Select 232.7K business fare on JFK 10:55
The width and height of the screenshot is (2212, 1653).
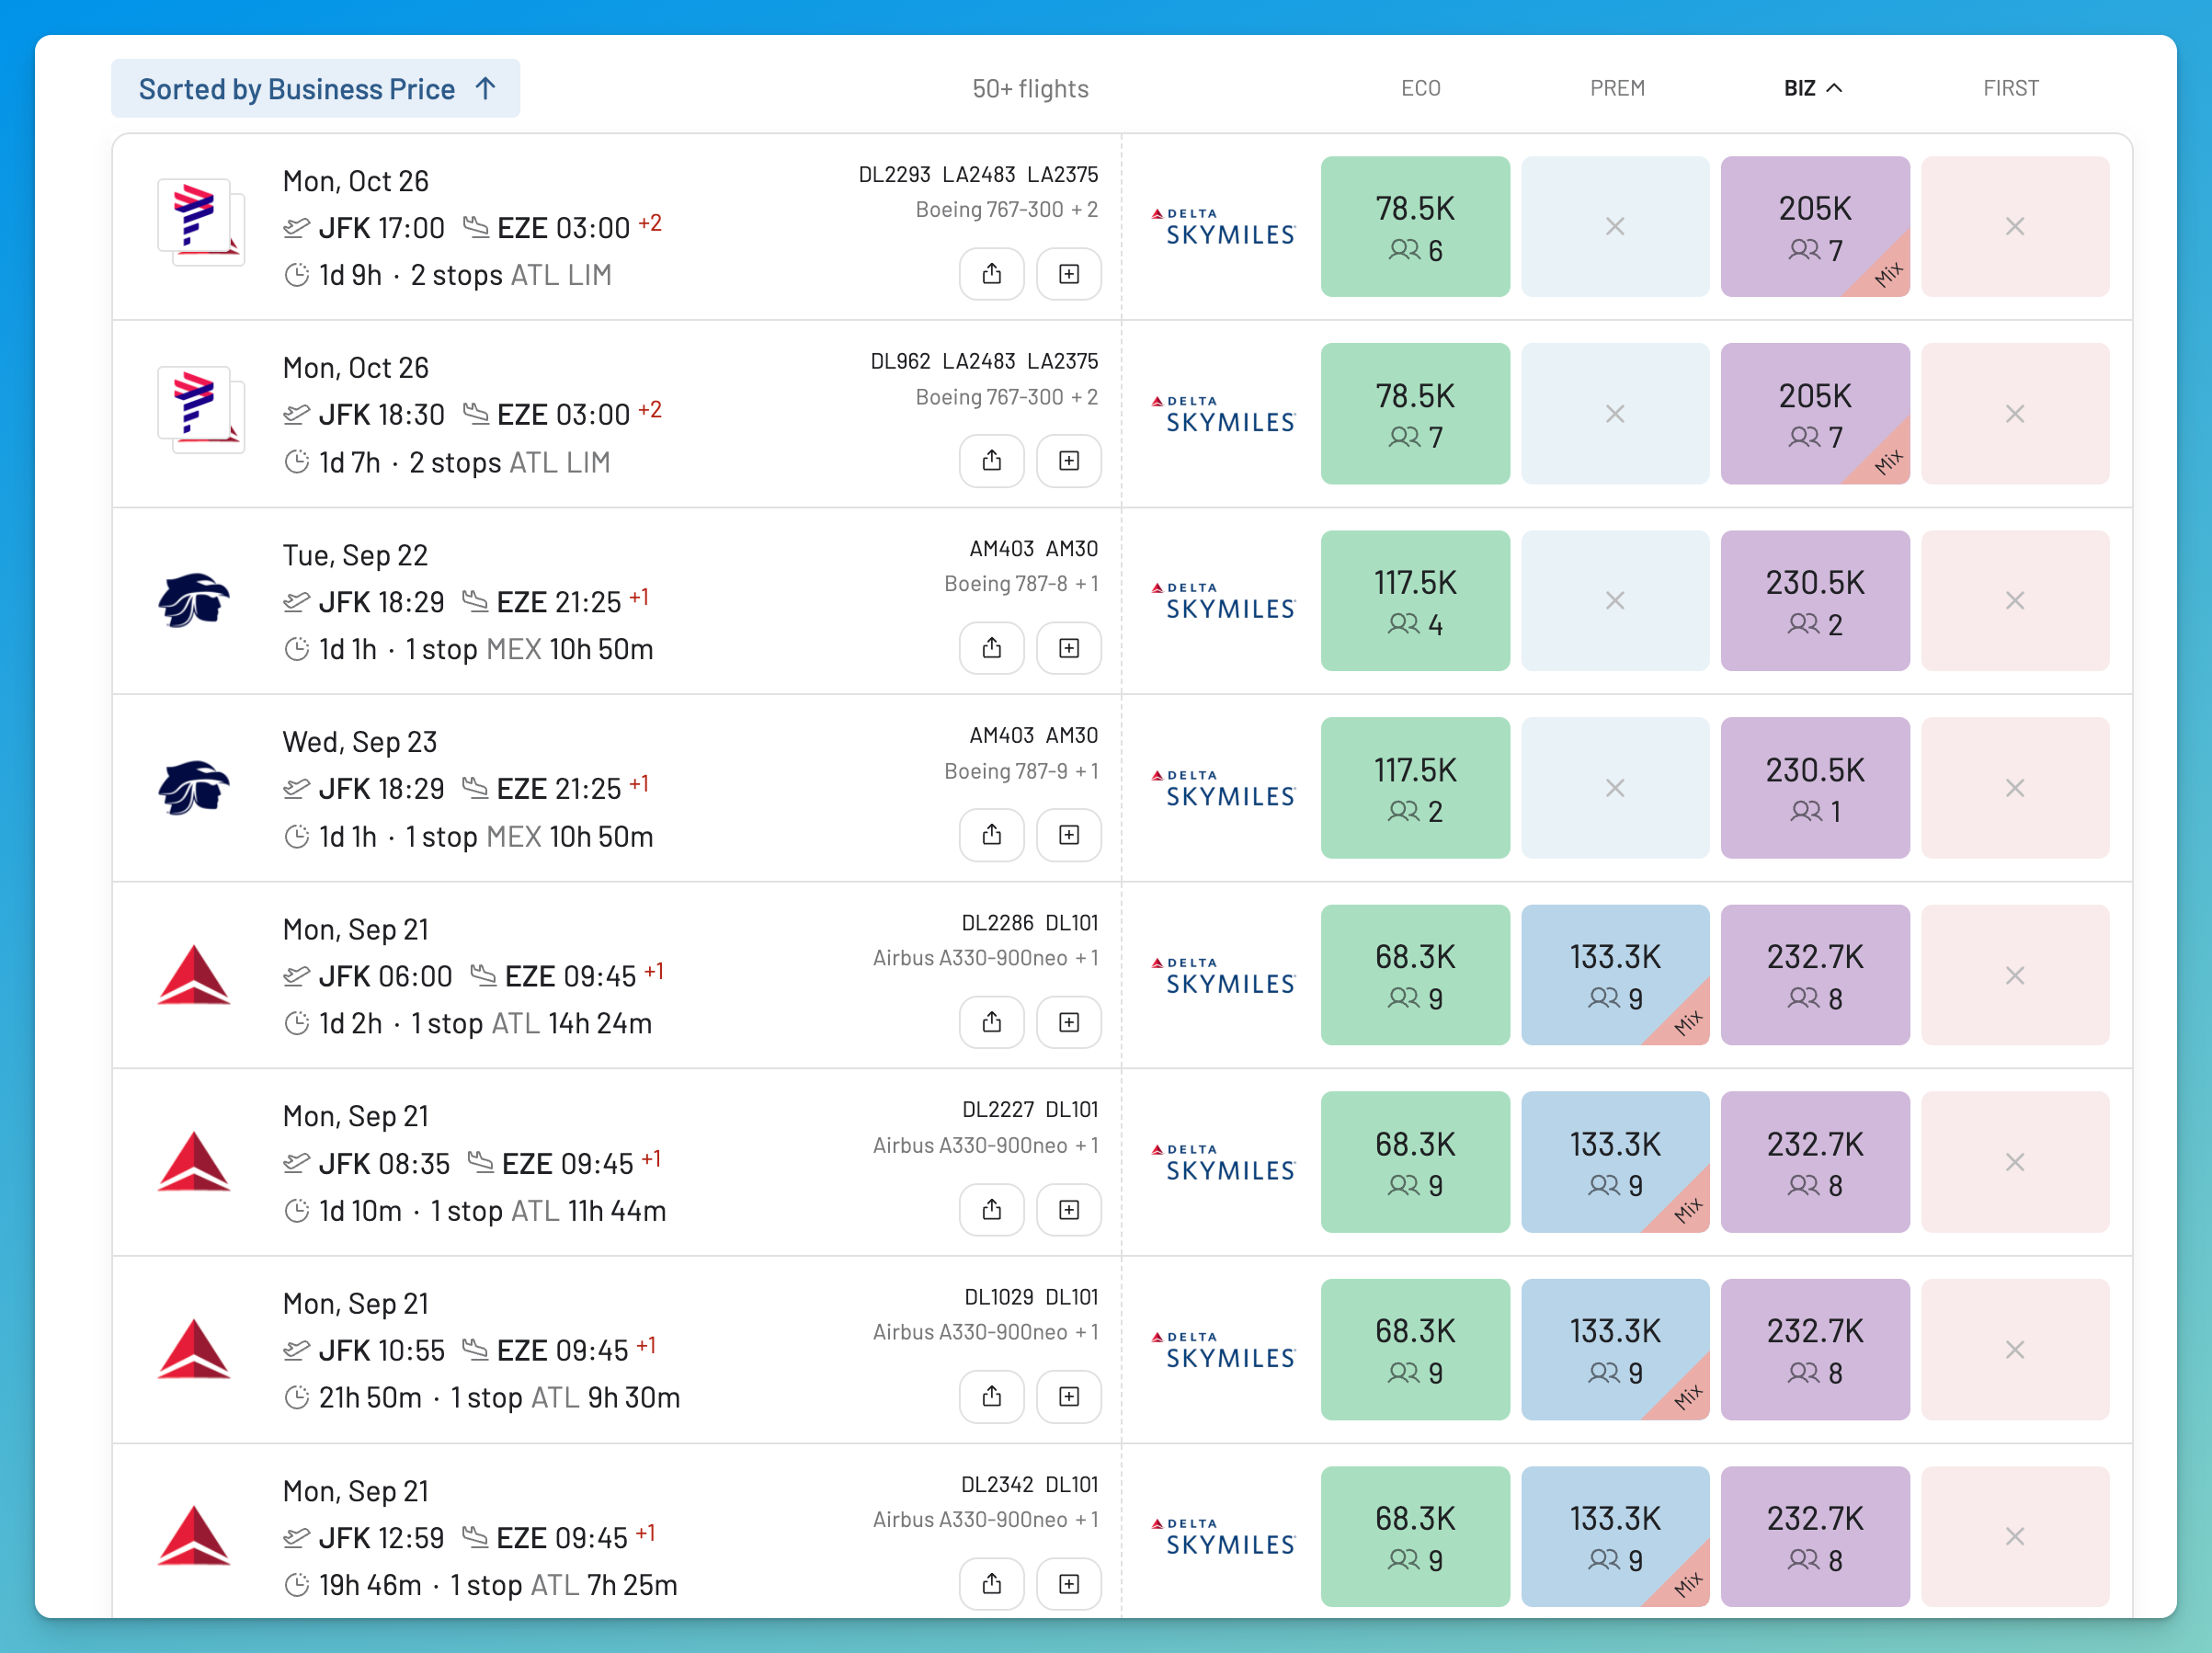(x=1815, y=1350)
